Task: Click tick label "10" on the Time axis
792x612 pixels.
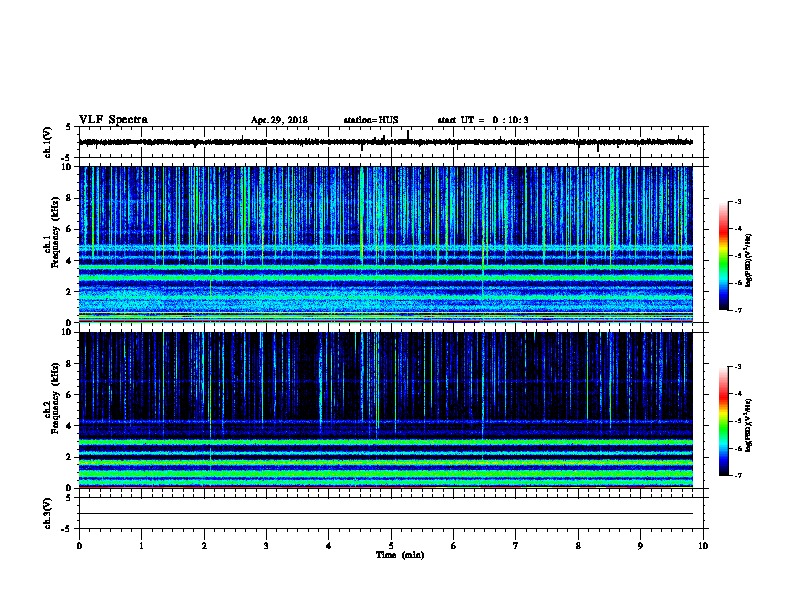Action: (x=703, y=546)
